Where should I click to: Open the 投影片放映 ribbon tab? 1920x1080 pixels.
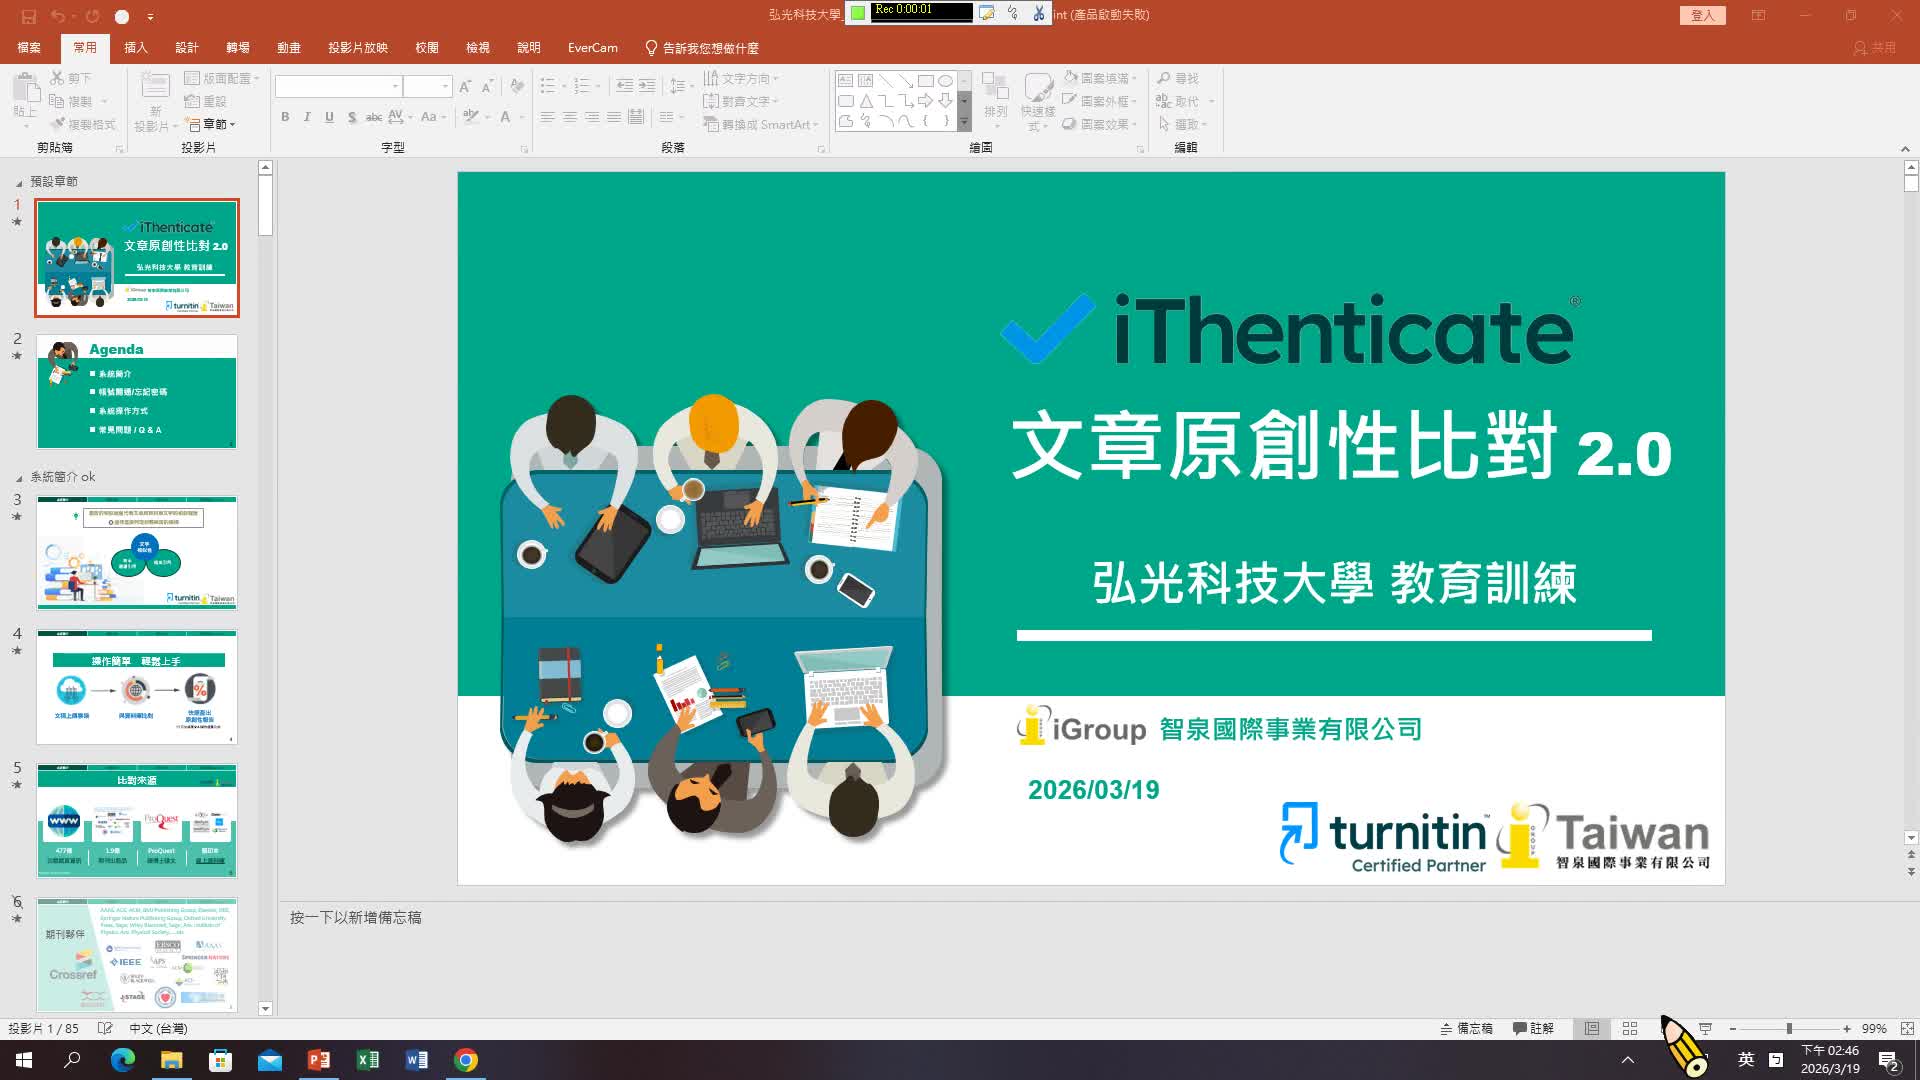[357, 47]
